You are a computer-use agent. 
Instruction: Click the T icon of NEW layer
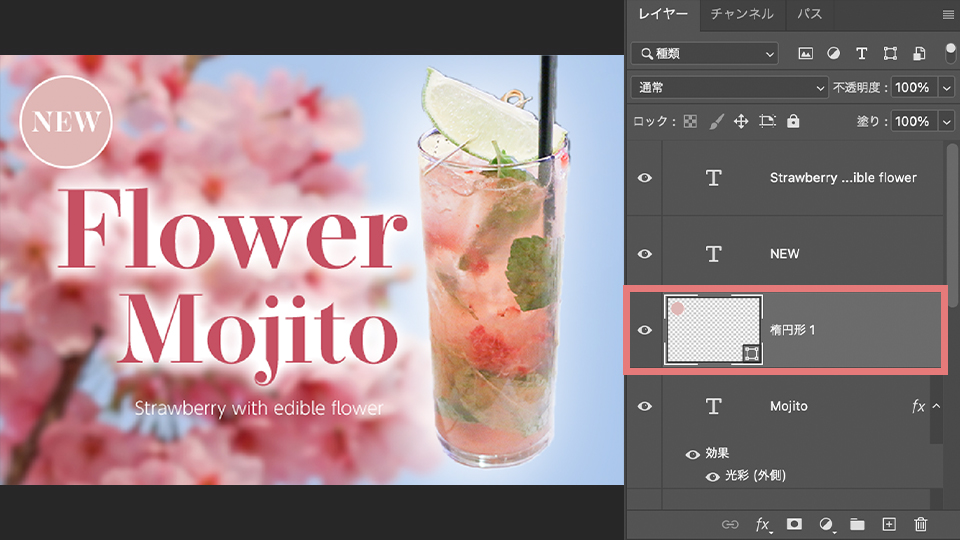pyautogui.click(x=714, y=253)
